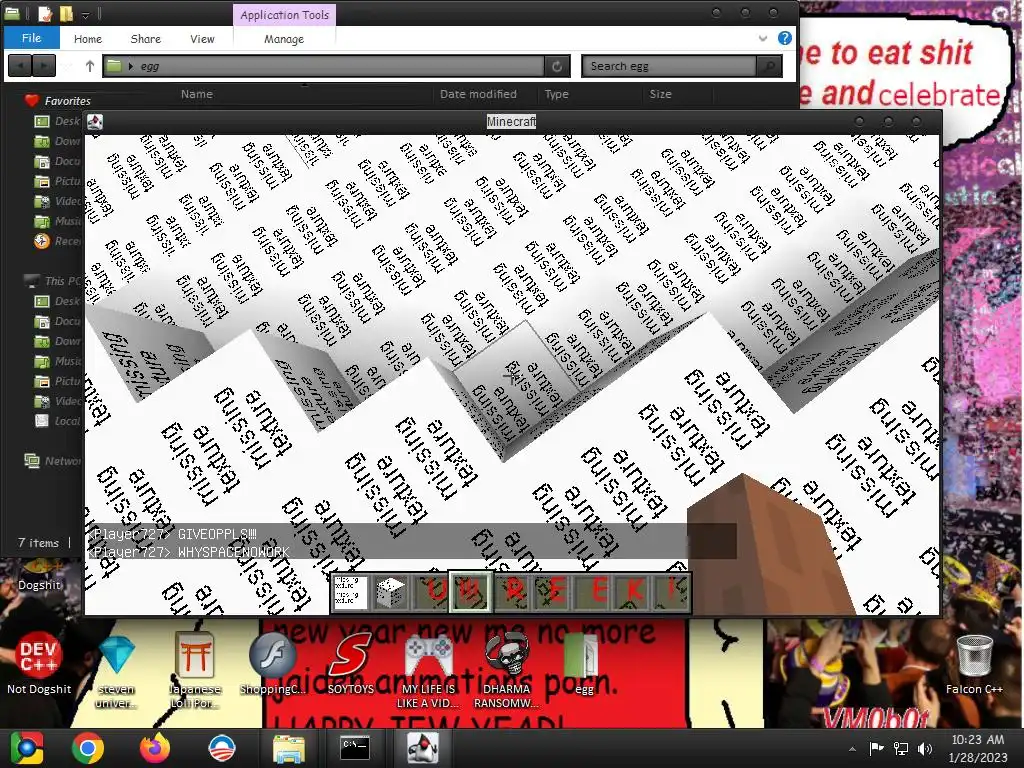Select the ShoppingC Flash desktop icon
The image size is (1024, 768).
click(x=272, y=664)
